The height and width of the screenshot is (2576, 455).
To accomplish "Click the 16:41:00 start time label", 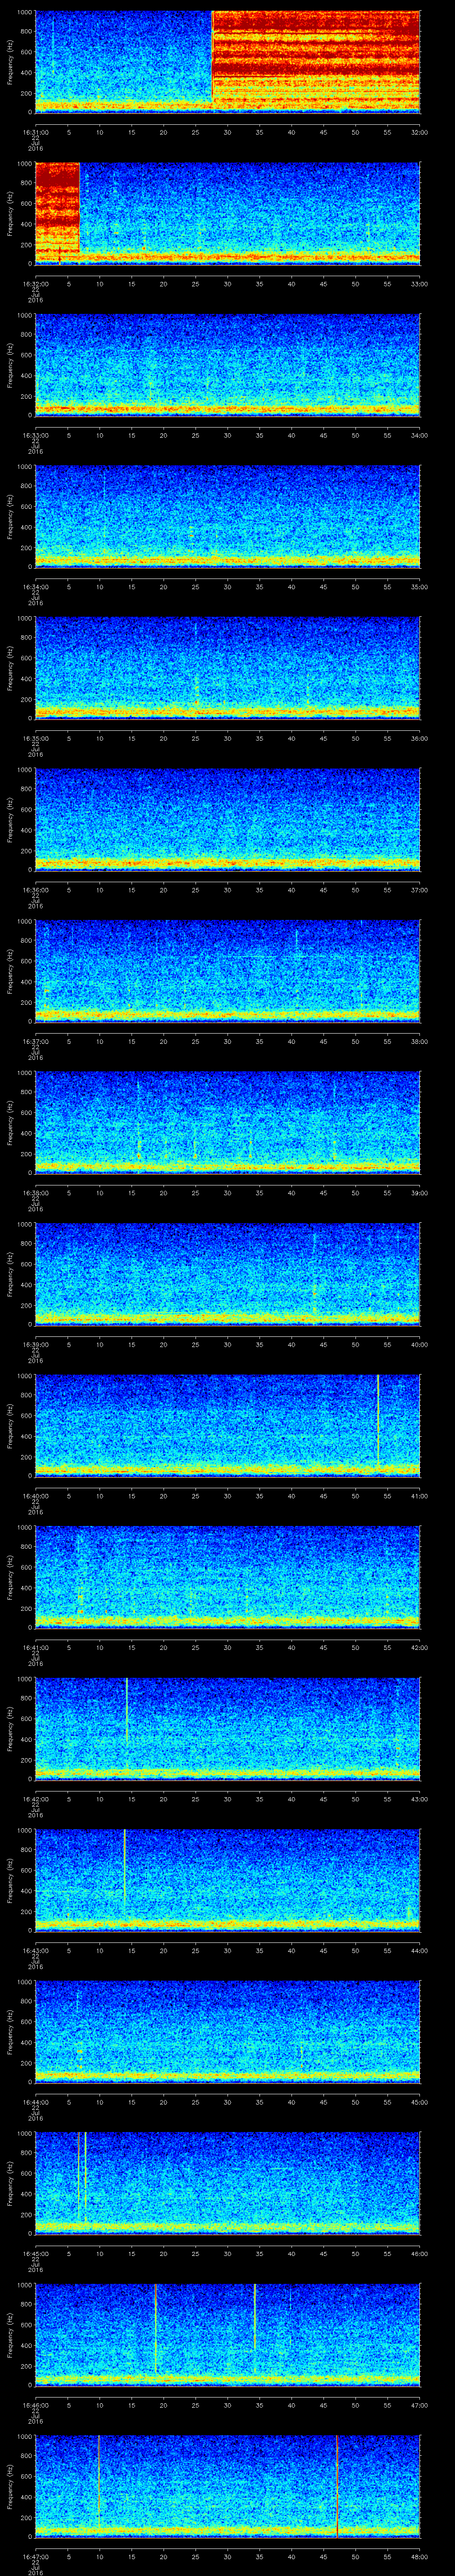I will tap(35, 1647).
